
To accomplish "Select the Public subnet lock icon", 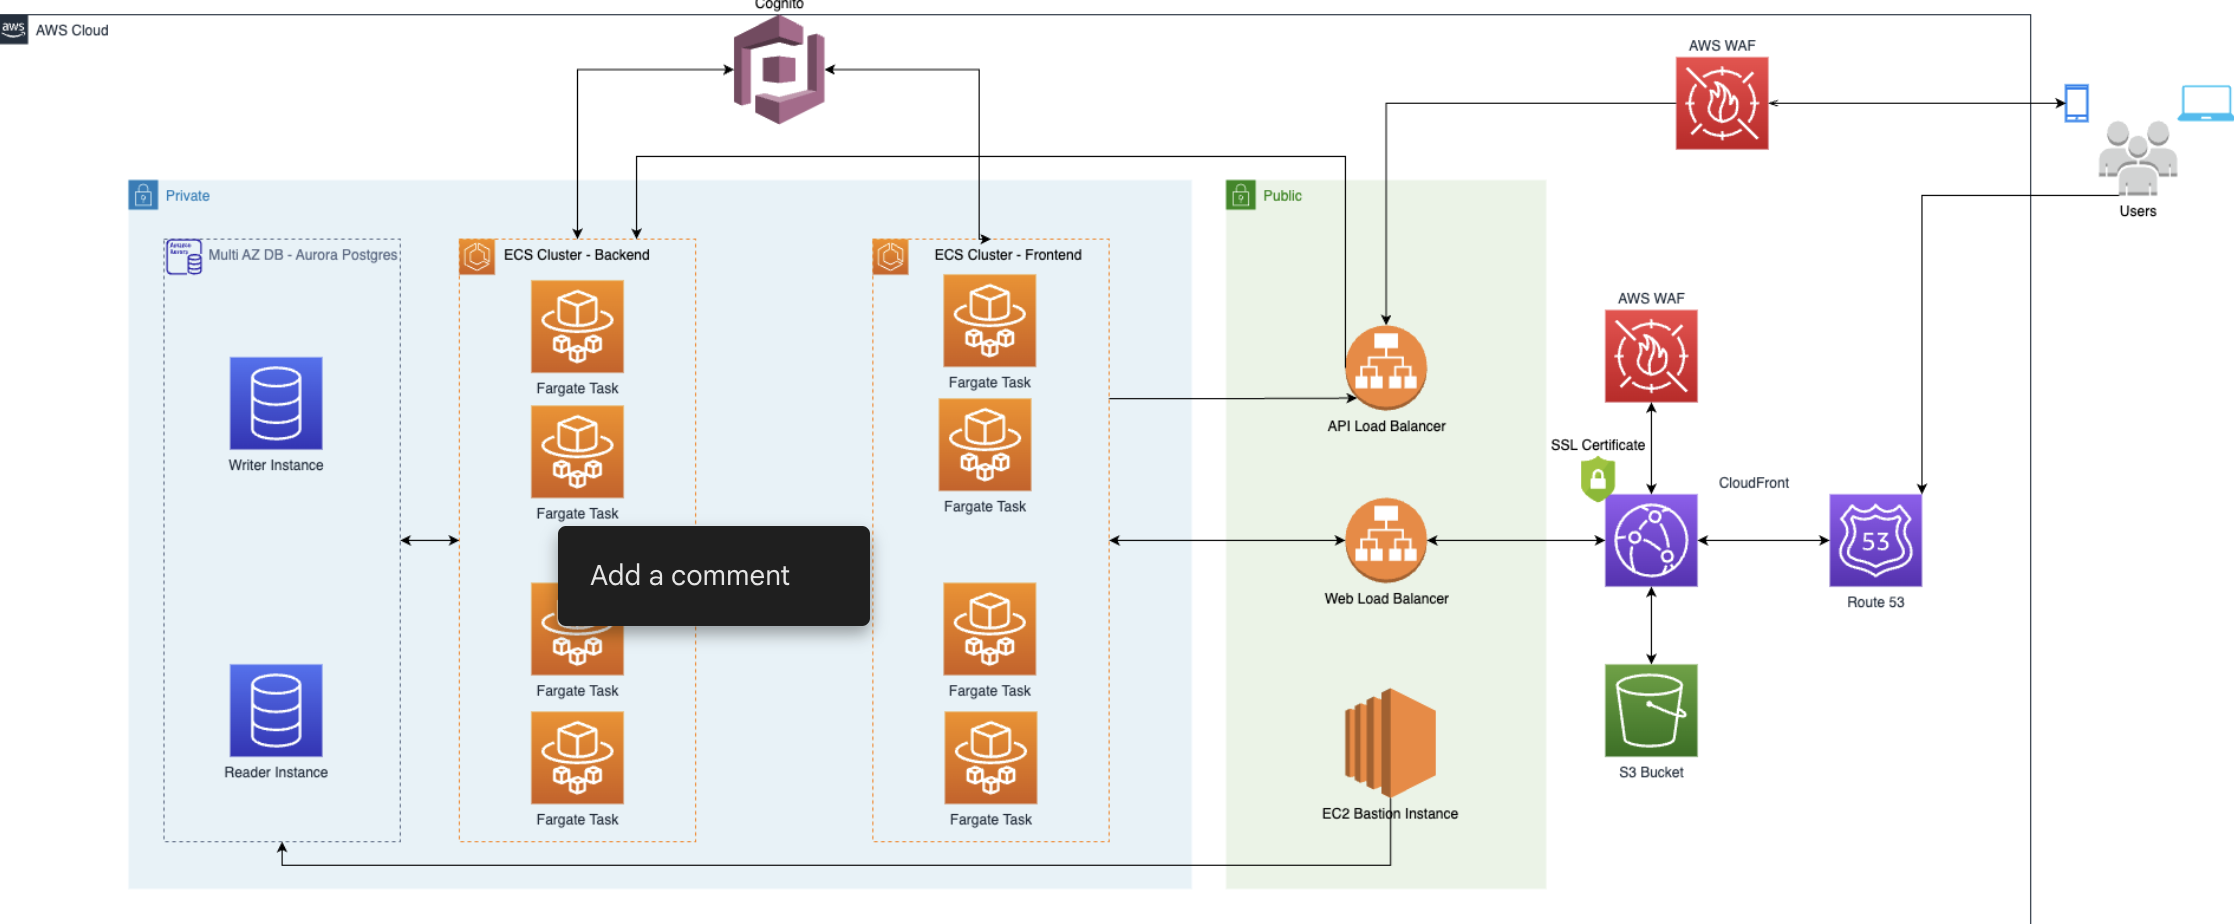I will [x=1240, y=195].
